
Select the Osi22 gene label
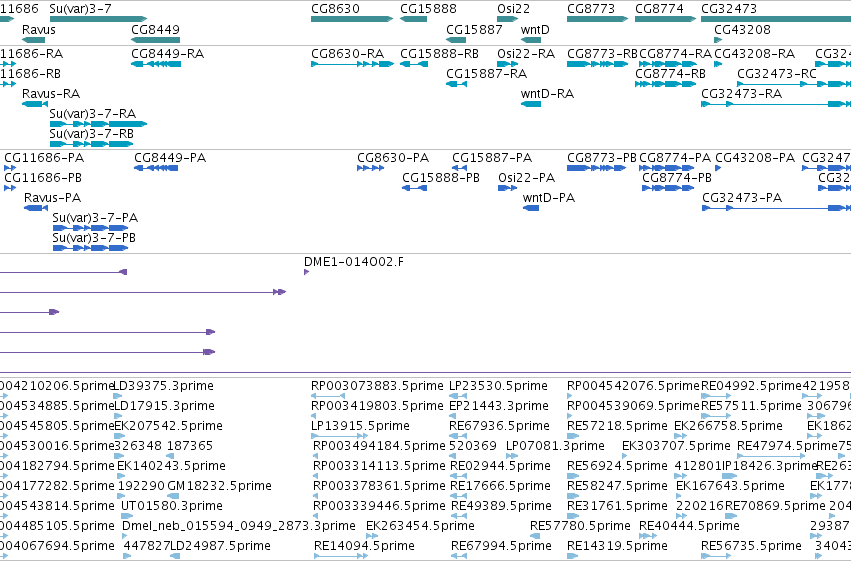point(513,9)
